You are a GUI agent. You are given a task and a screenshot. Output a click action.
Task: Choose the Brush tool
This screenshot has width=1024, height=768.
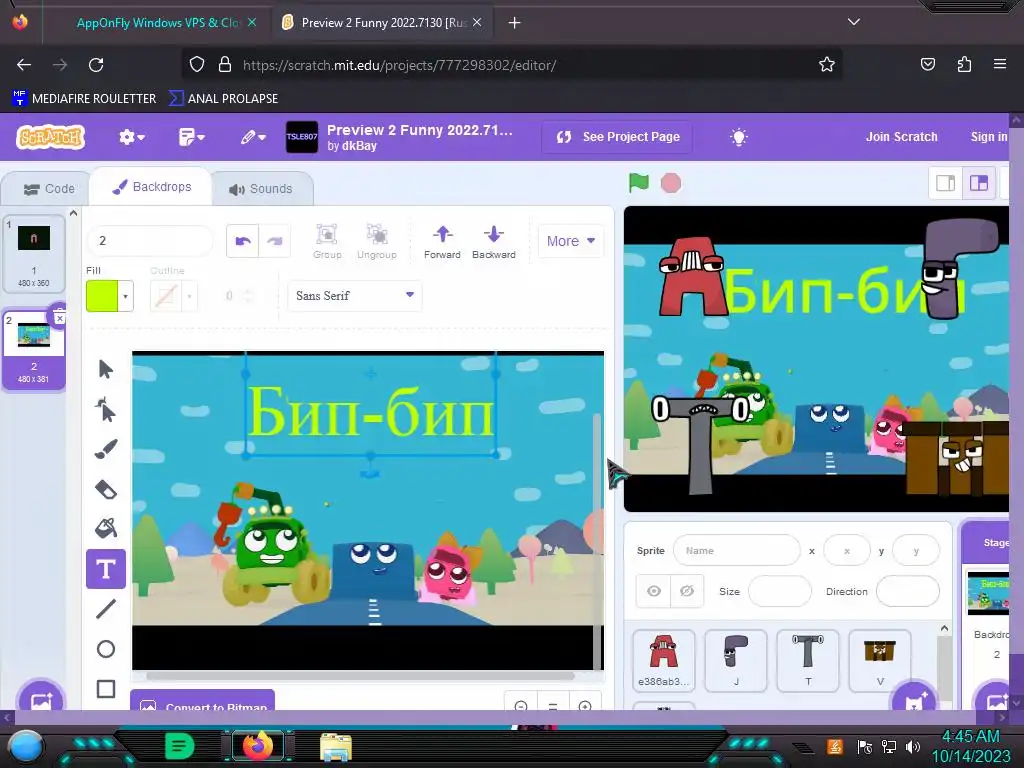[x=106, y=449]
